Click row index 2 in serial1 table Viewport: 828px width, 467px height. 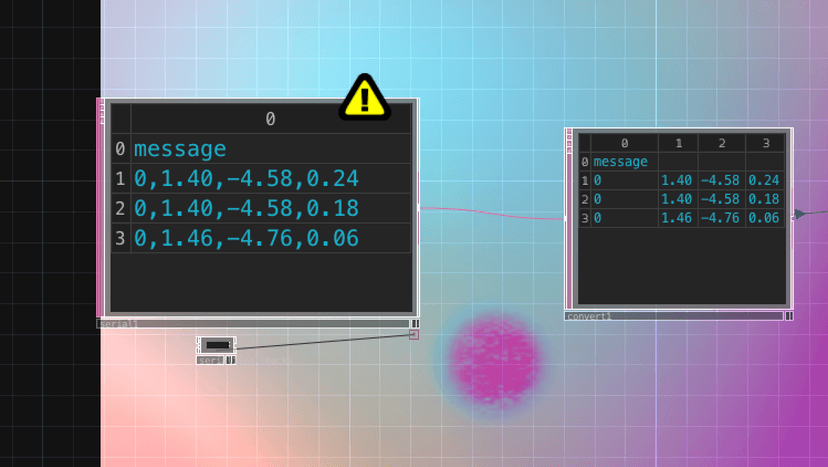[120, 208]
